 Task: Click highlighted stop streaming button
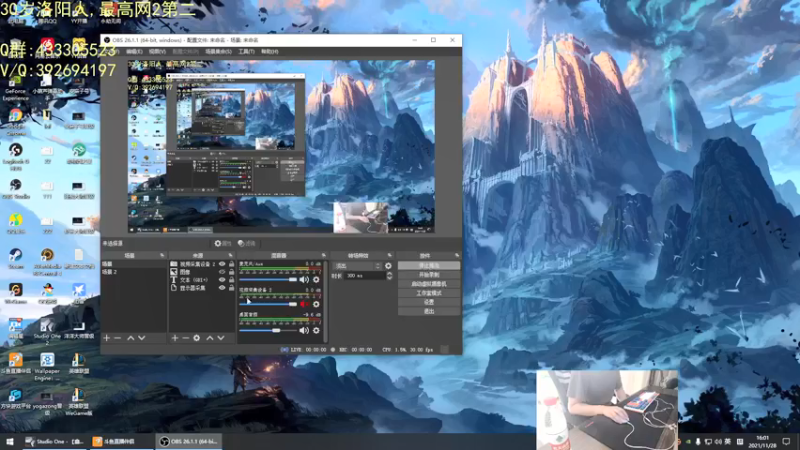[x=429, y=266]
